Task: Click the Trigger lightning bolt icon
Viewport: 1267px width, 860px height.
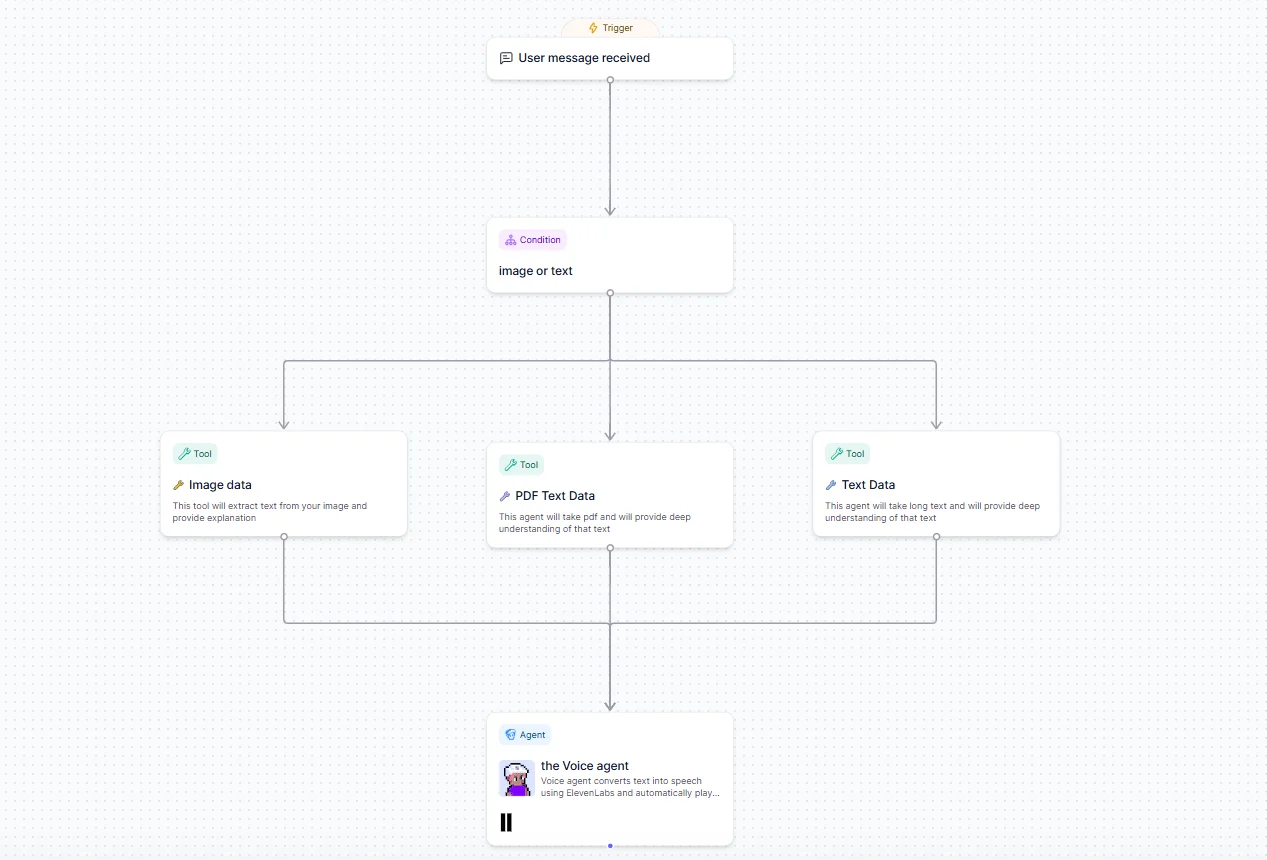Action: (x=593, y=28)
